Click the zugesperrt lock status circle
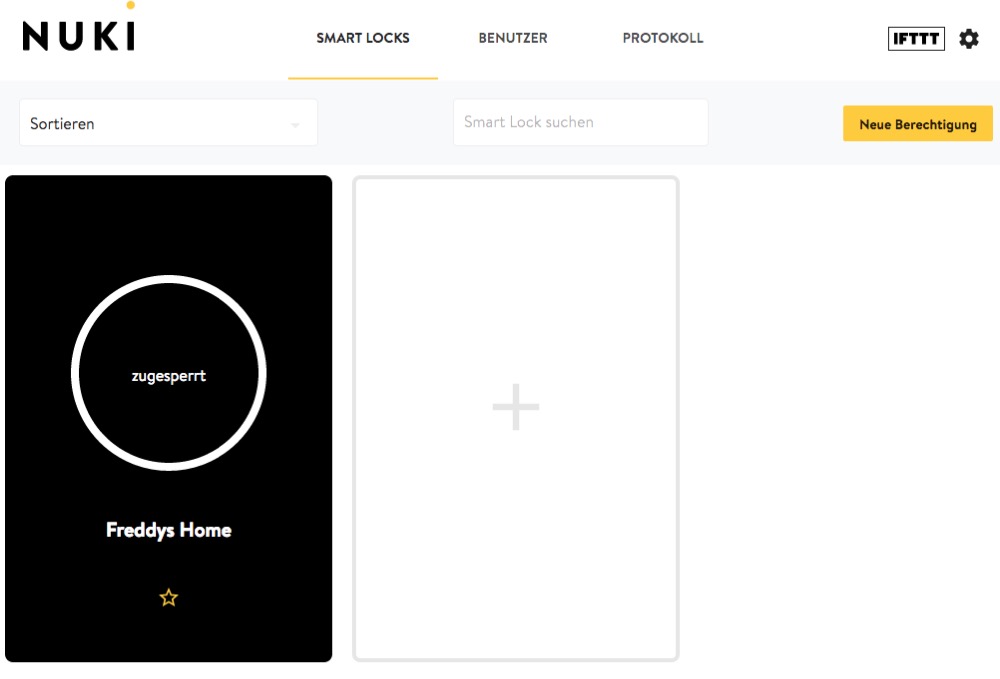The image size is (1000, 679). [168, 373]
